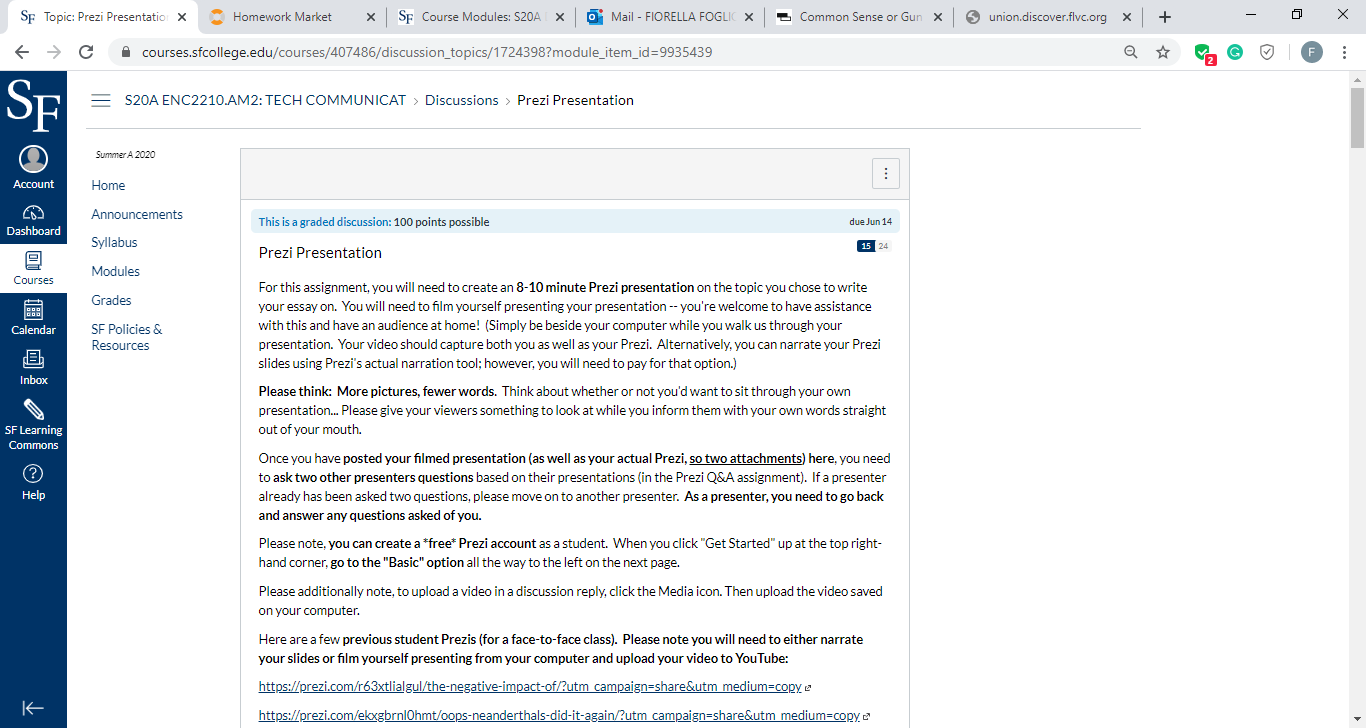The width and height of the screenshot is (1366, 728).
Task: Open the negative-impact-of Prezi link
Action: 530,687
